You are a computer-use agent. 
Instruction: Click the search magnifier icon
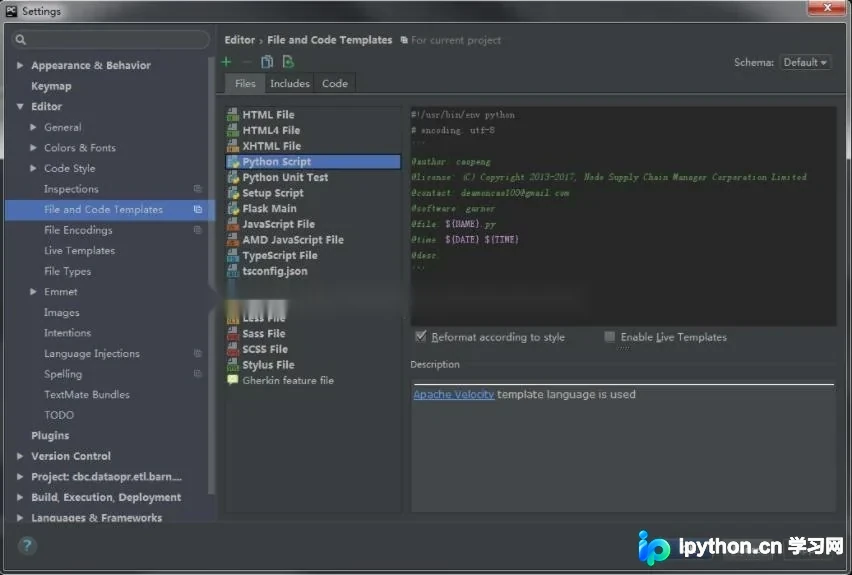coord(21,40)
